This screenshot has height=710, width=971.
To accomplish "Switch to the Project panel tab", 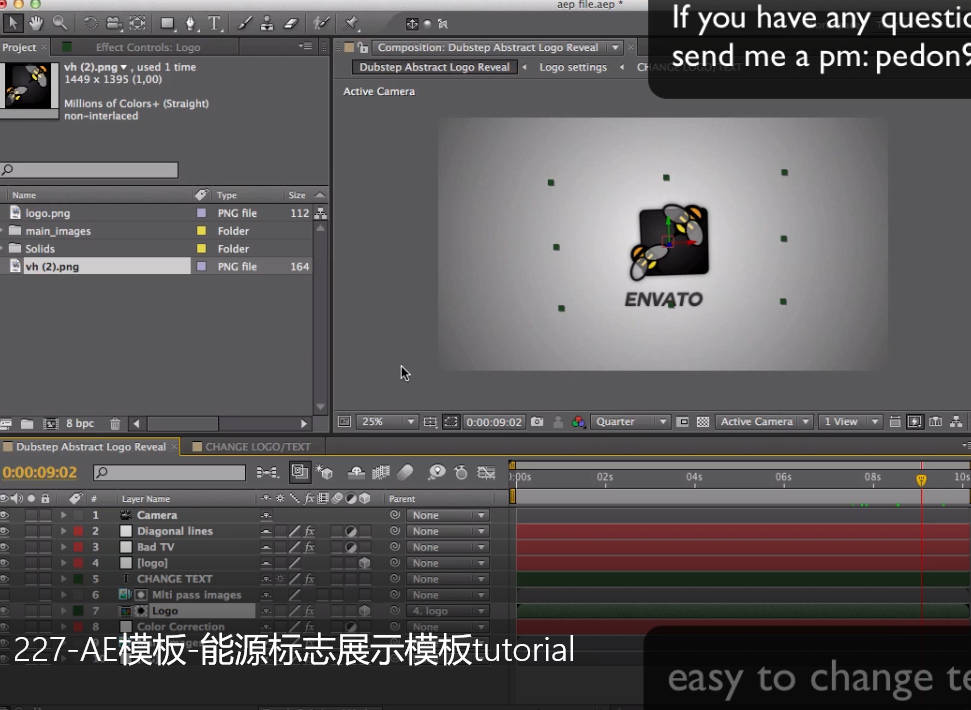I will (x=19, y=47).
